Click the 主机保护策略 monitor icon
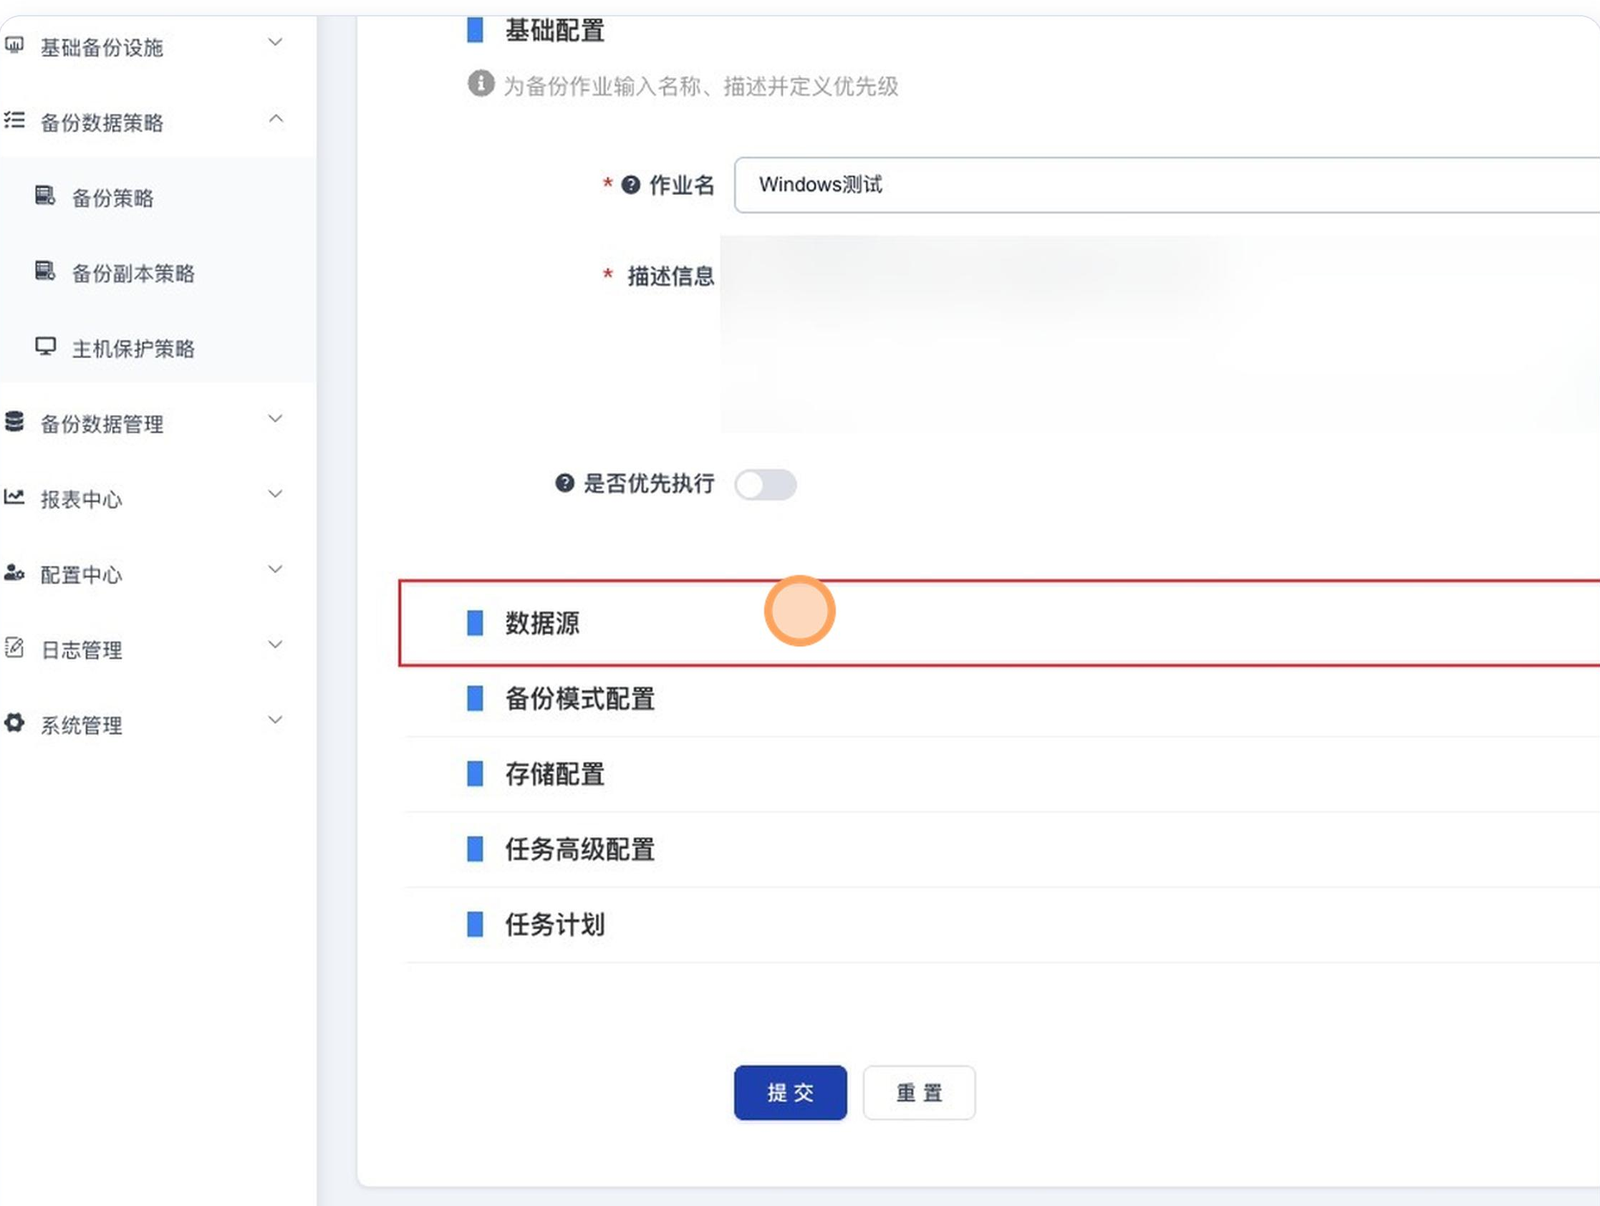This screenshot has height=1206, width=1600. (x=45, y=347)
